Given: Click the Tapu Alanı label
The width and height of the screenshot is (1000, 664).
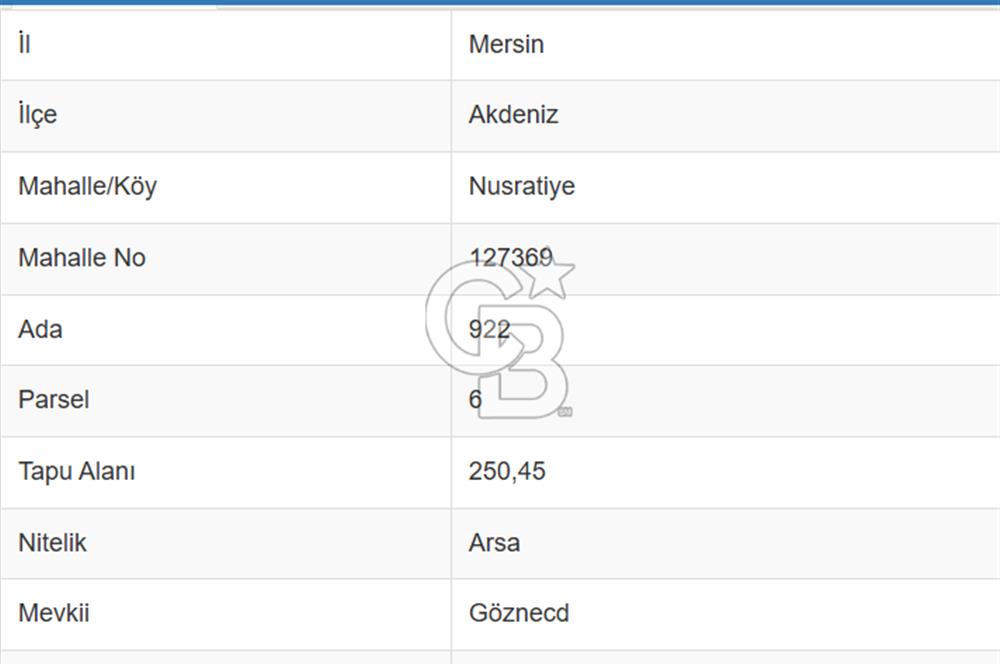Looking at the screenshot, I should point(76,471).
